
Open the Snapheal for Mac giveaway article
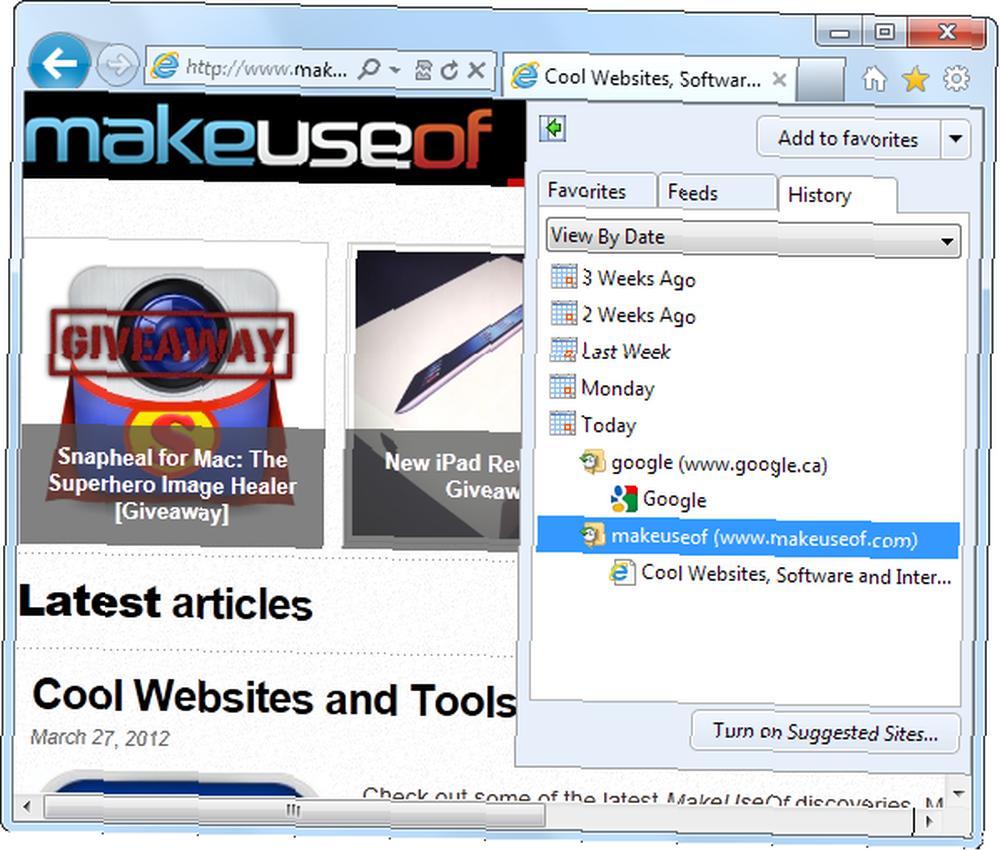[x=172, y=394]
